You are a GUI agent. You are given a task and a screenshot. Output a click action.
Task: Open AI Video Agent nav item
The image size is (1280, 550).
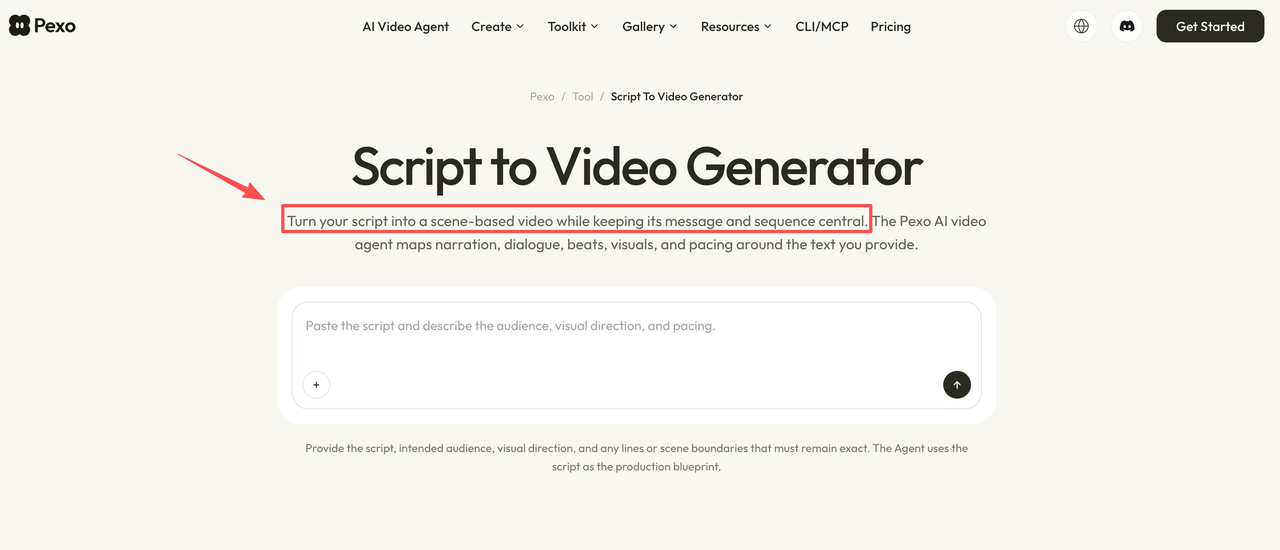406,27
